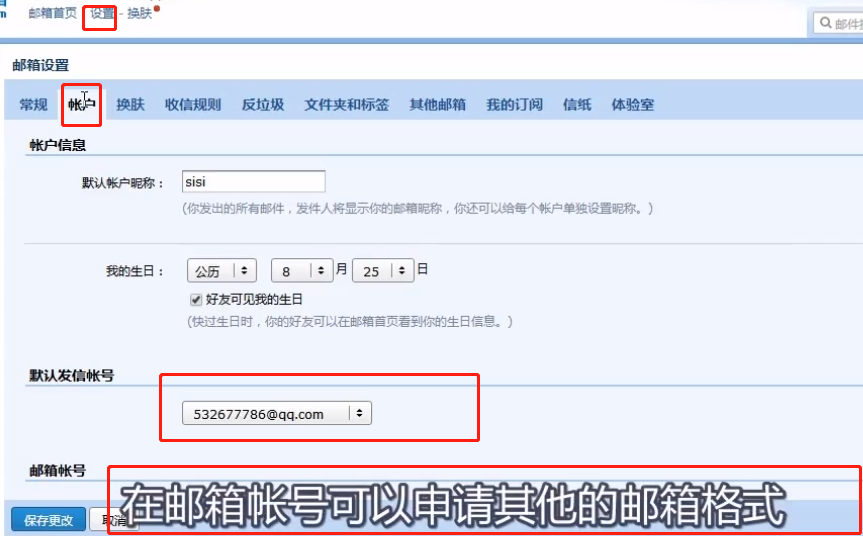Switch to the 我的订阅 tab
This screenshot has width=863, height=536.
[x=514, y=105]
